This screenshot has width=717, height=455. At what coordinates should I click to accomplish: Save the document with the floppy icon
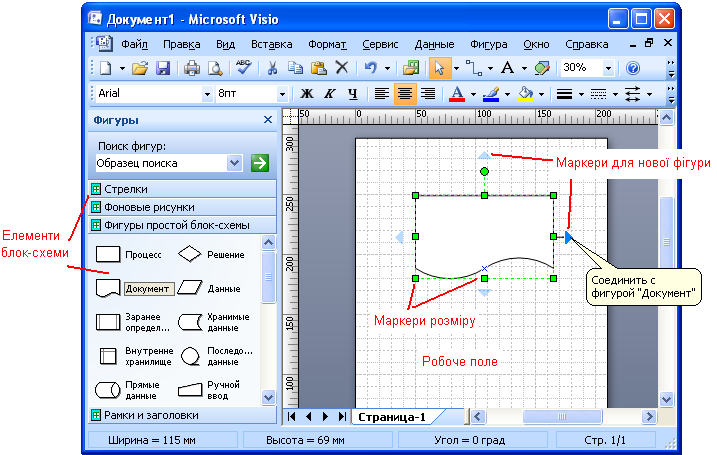pyautogui.click(x=163, y=69)
